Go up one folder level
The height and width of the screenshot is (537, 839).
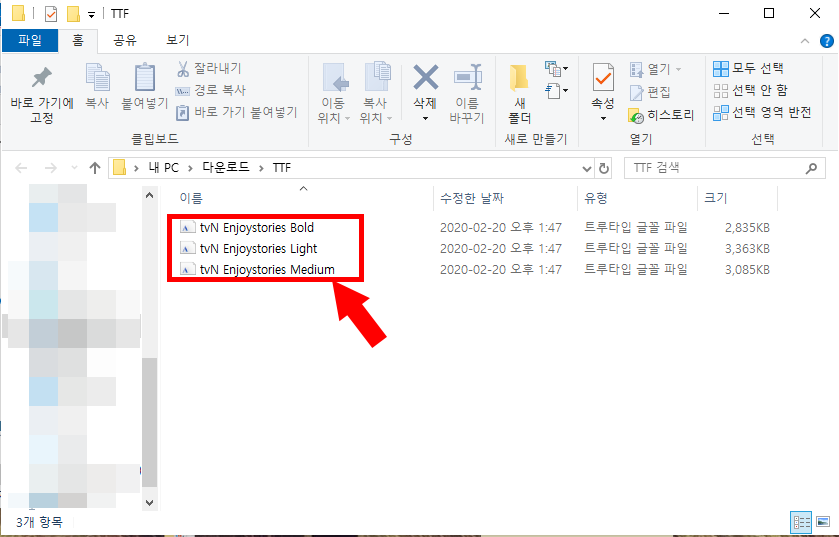click(x=95, y=168)
